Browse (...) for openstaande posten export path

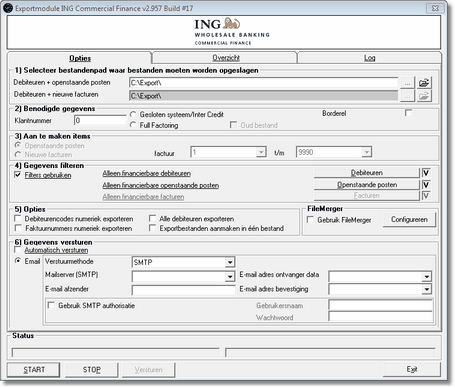(x=407, y=83)
